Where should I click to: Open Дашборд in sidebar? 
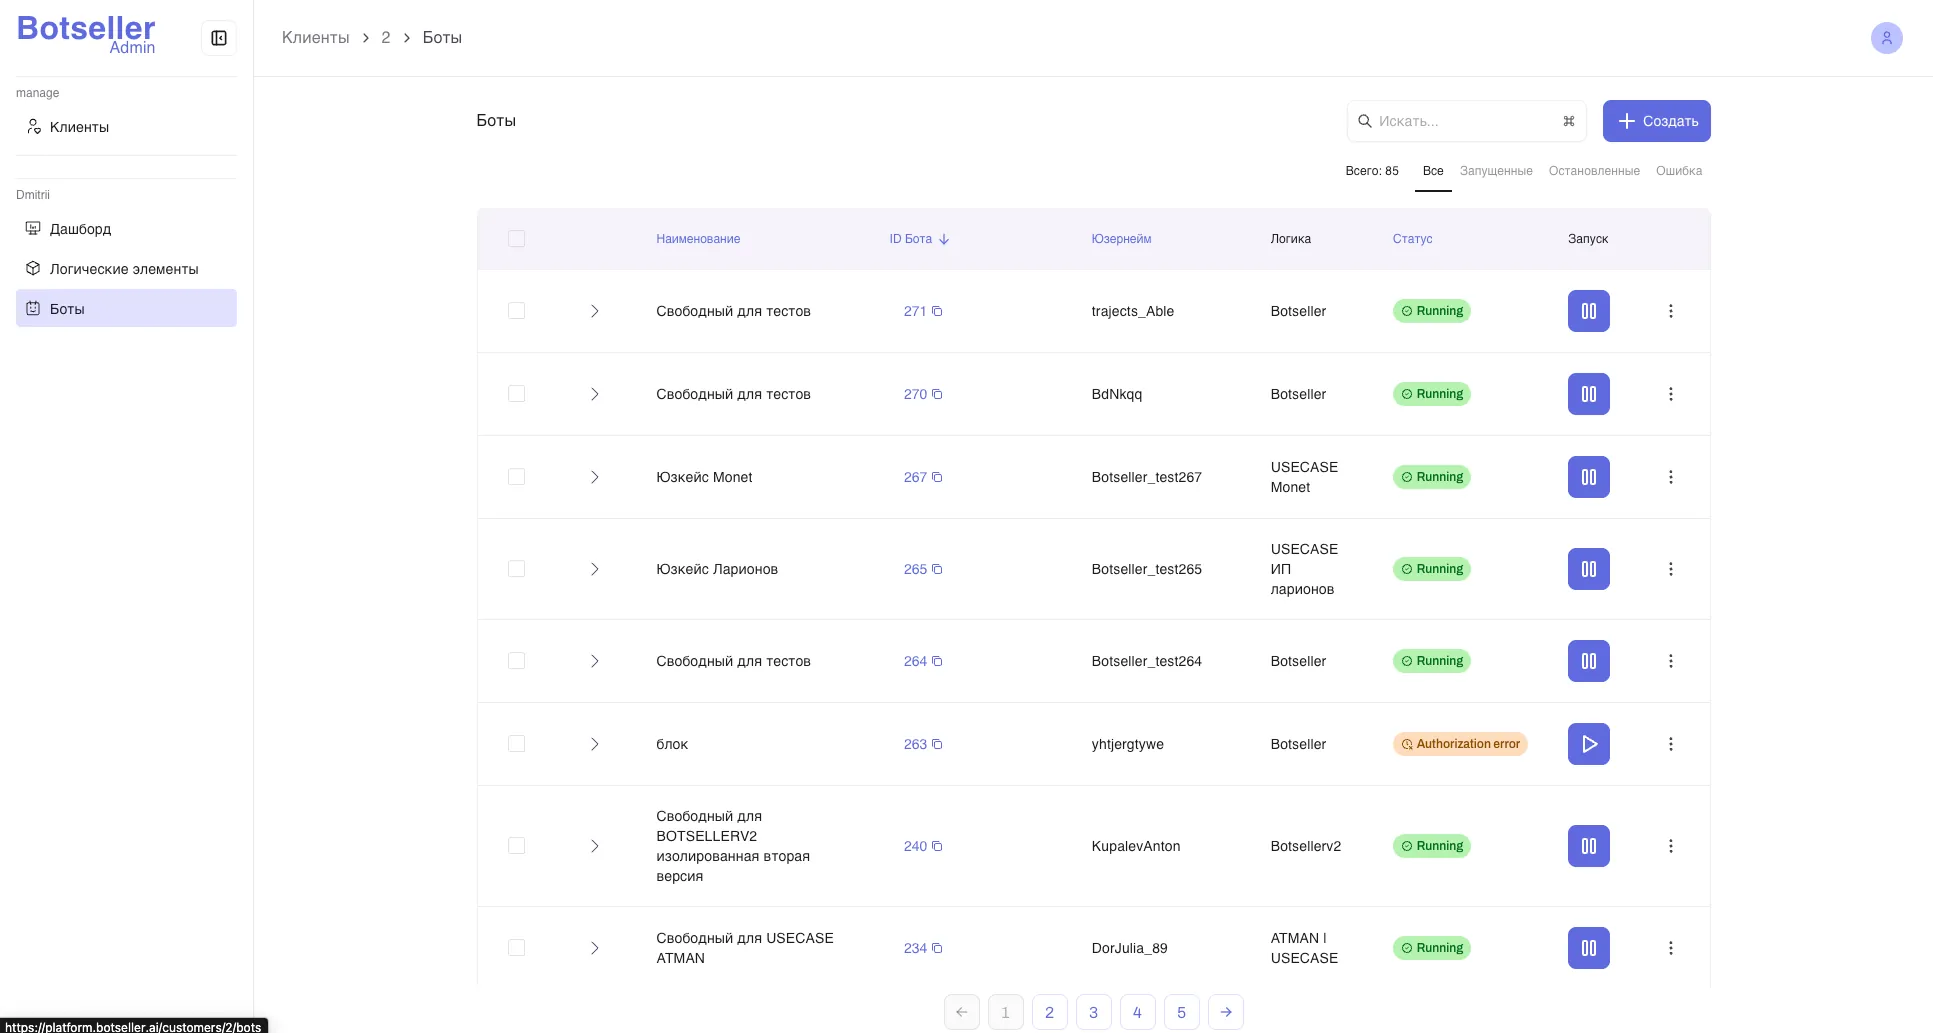[126, 229]
